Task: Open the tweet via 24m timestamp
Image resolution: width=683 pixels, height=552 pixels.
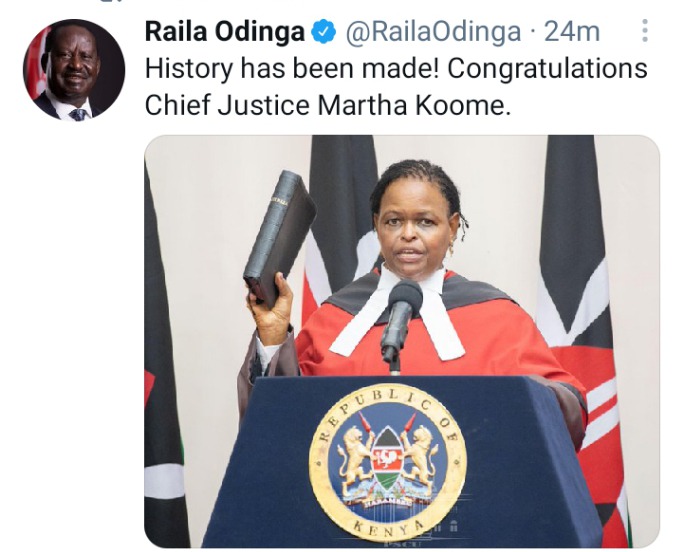Action: point(572,32)
